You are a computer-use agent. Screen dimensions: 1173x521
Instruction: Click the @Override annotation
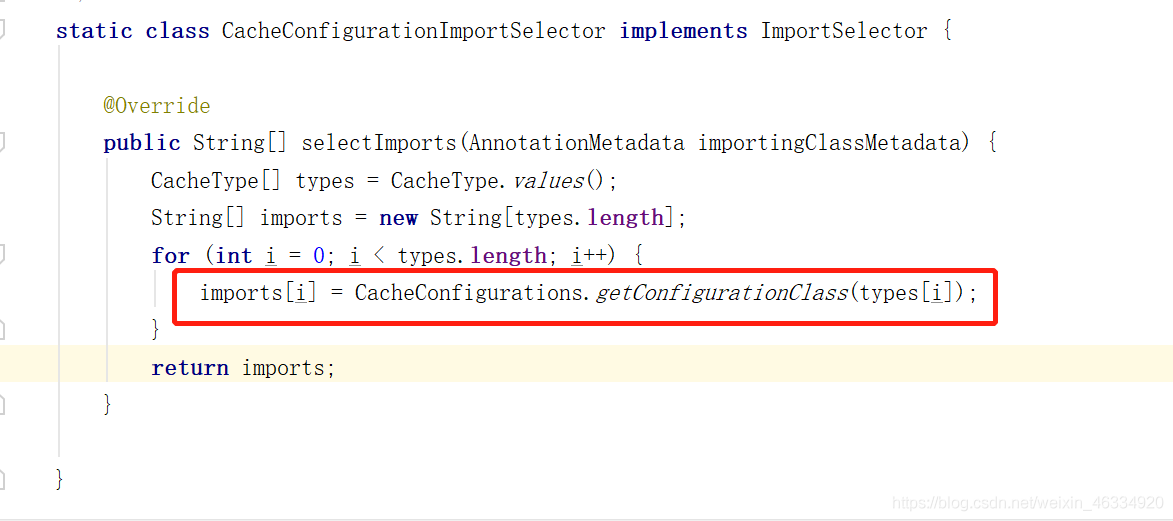point(156,106)
